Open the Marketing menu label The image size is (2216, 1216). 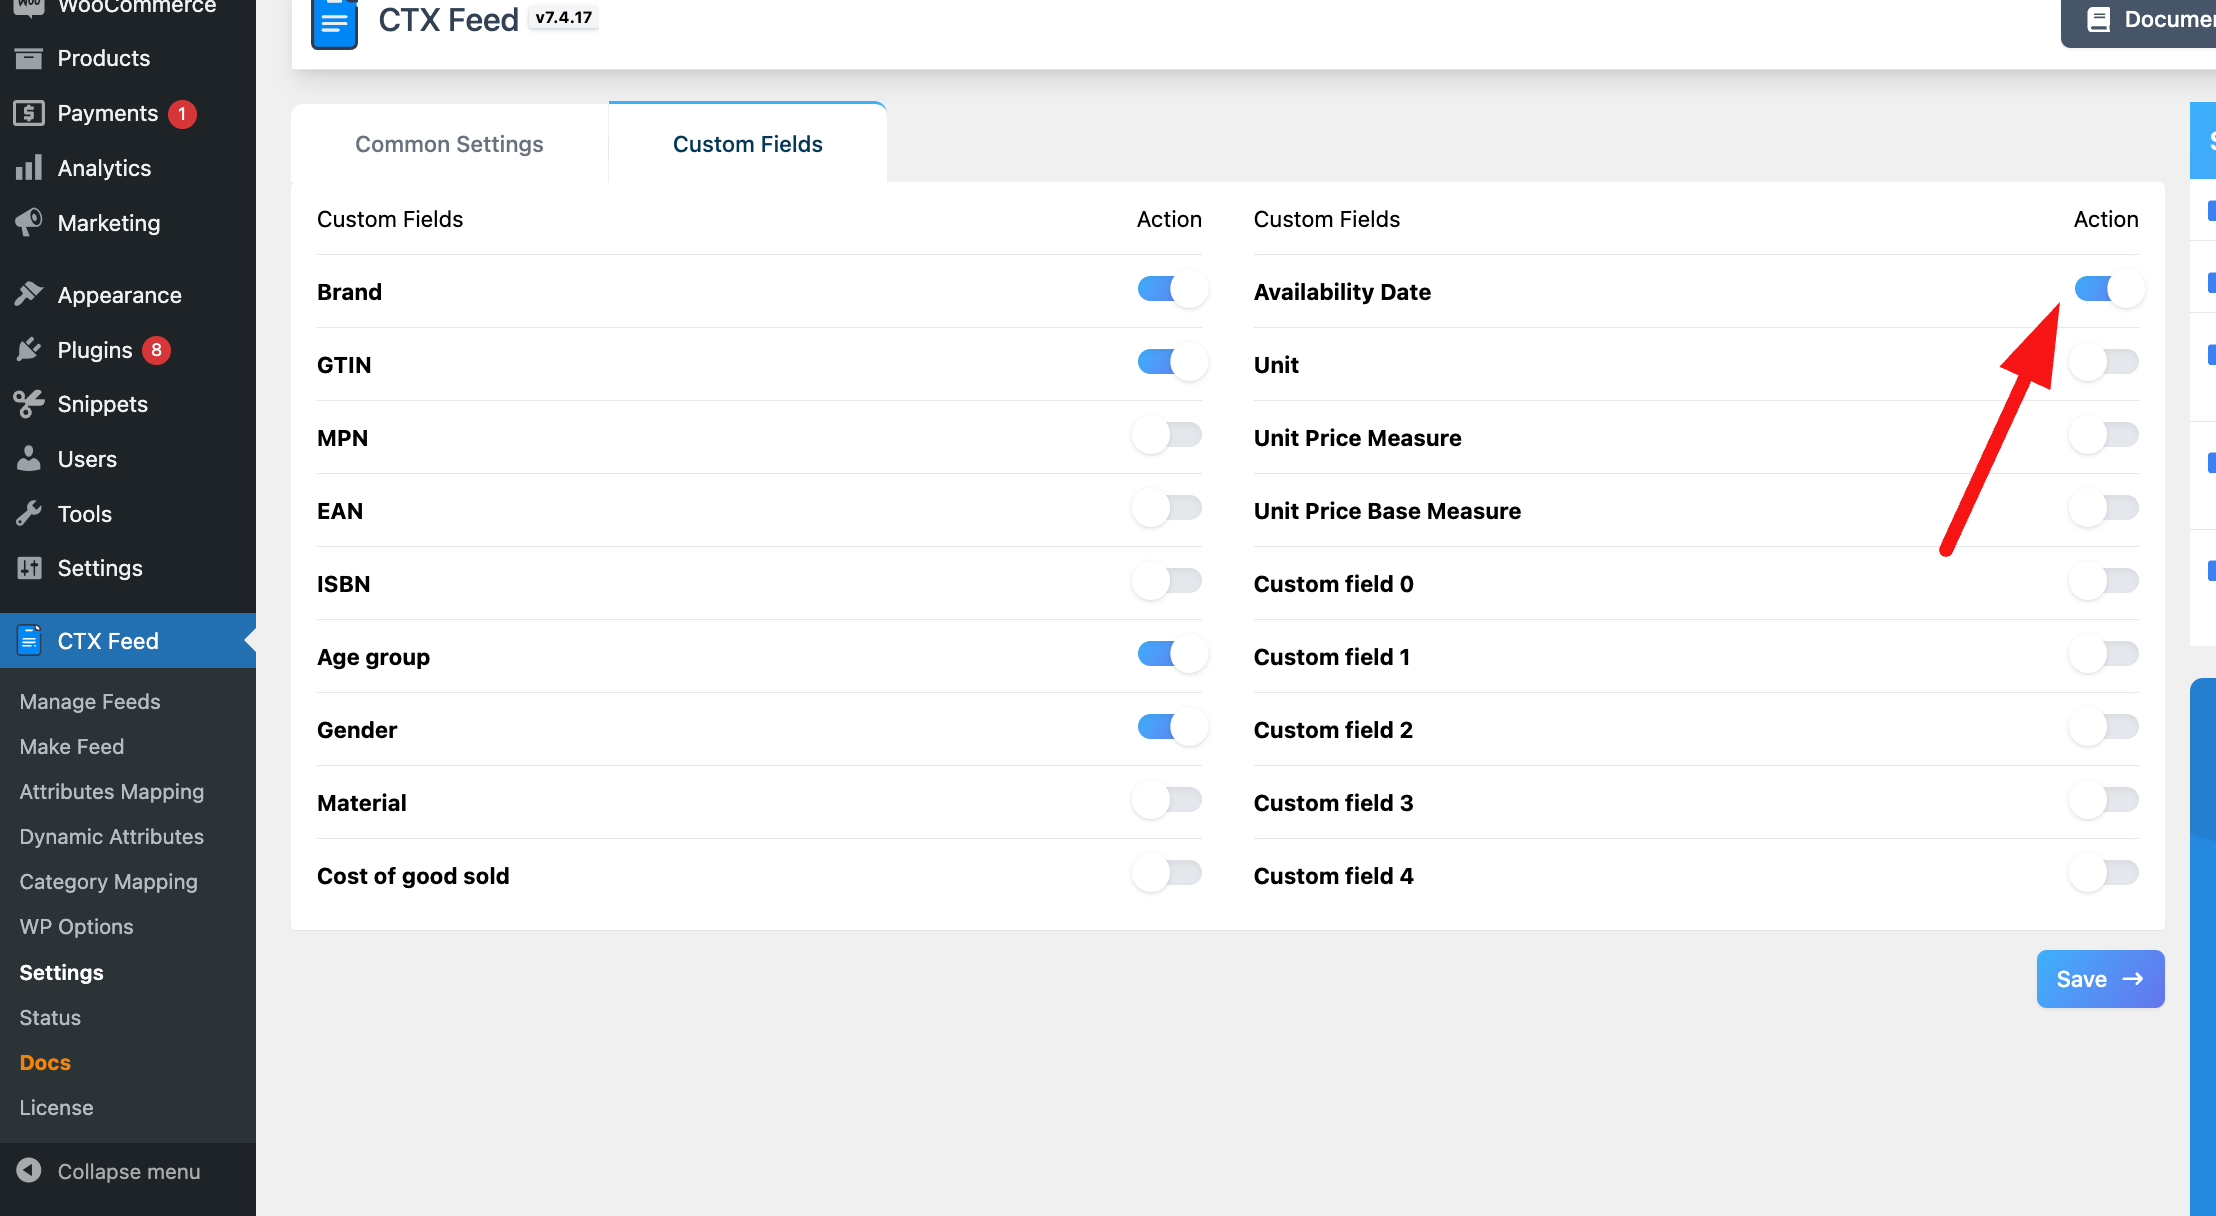tap(109, 223)
